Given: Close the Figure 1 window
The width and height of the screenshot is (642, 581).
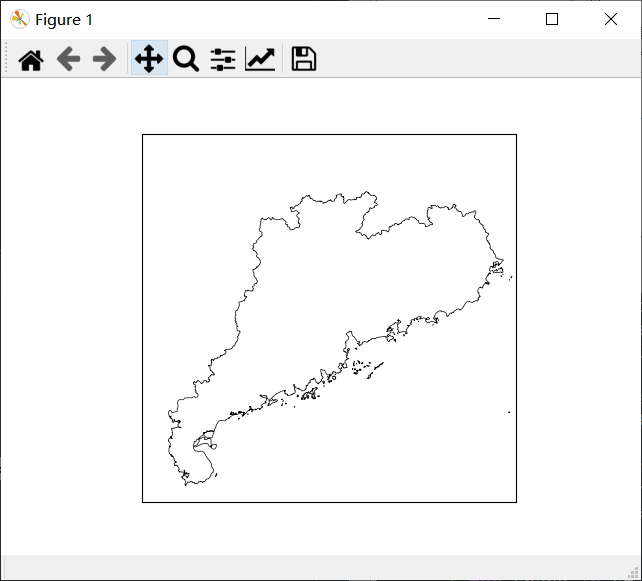Looking at the screenshot, I should point(611,19).
